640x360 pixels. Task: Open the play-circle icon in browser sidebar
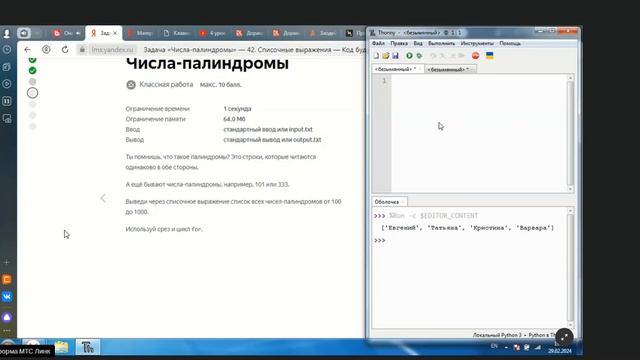(7, 84)
